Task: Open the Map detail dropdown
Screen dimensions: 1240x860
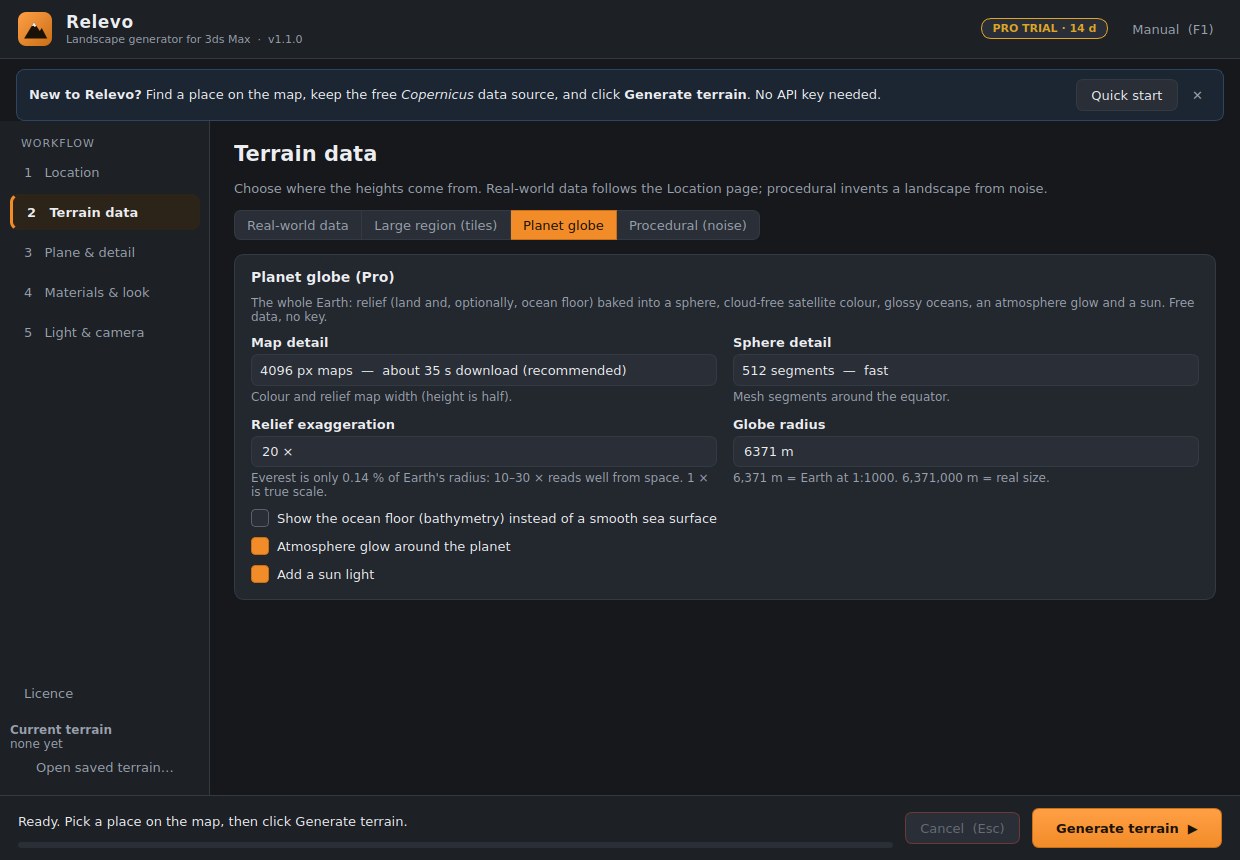Action: pyautogui.click(x=484, y=370)
